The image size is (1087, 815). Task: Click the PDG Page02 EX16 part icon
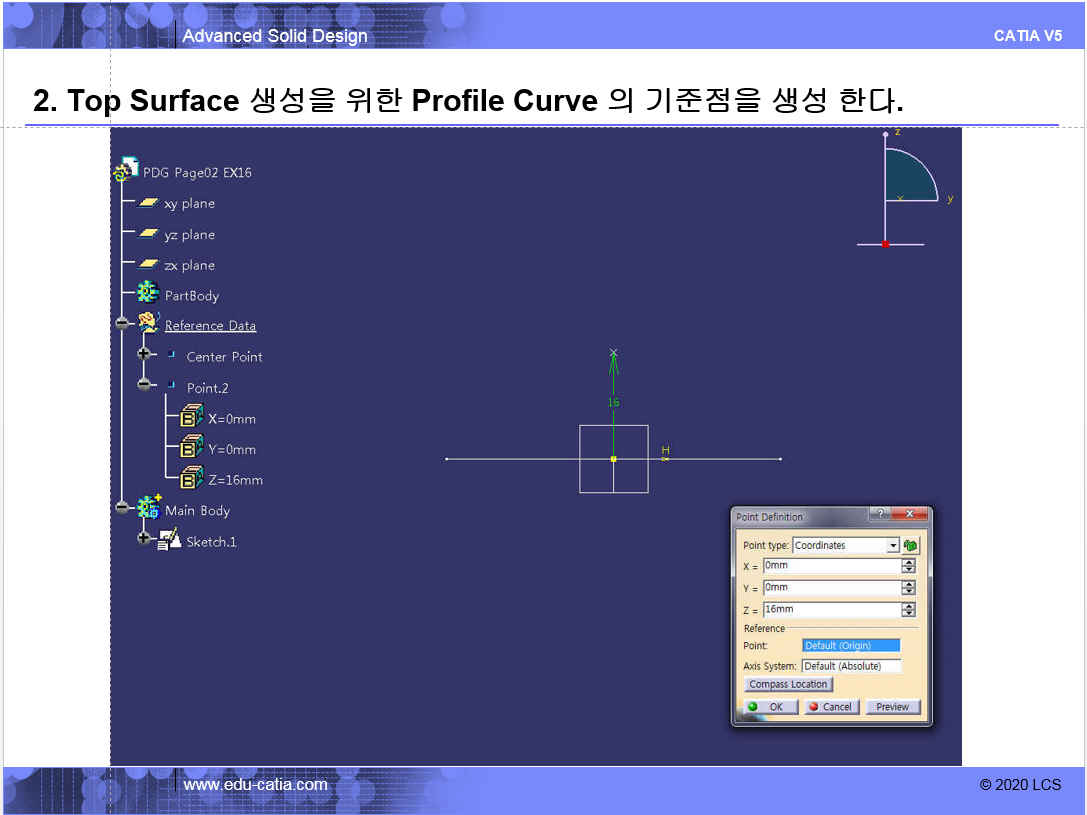tap(127, 169)
